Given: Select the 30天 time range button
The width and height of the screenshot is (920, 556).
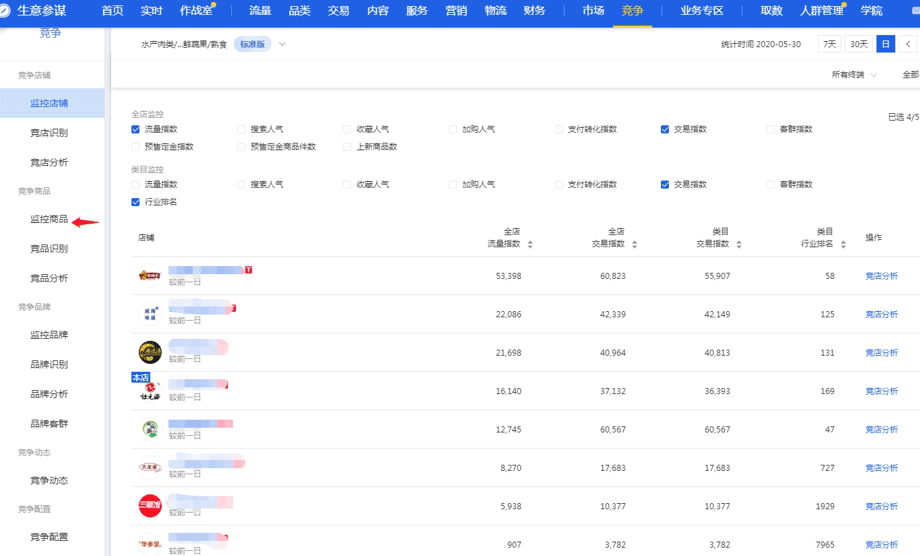Looking at the screenshot, I should (x=858, y=44).
